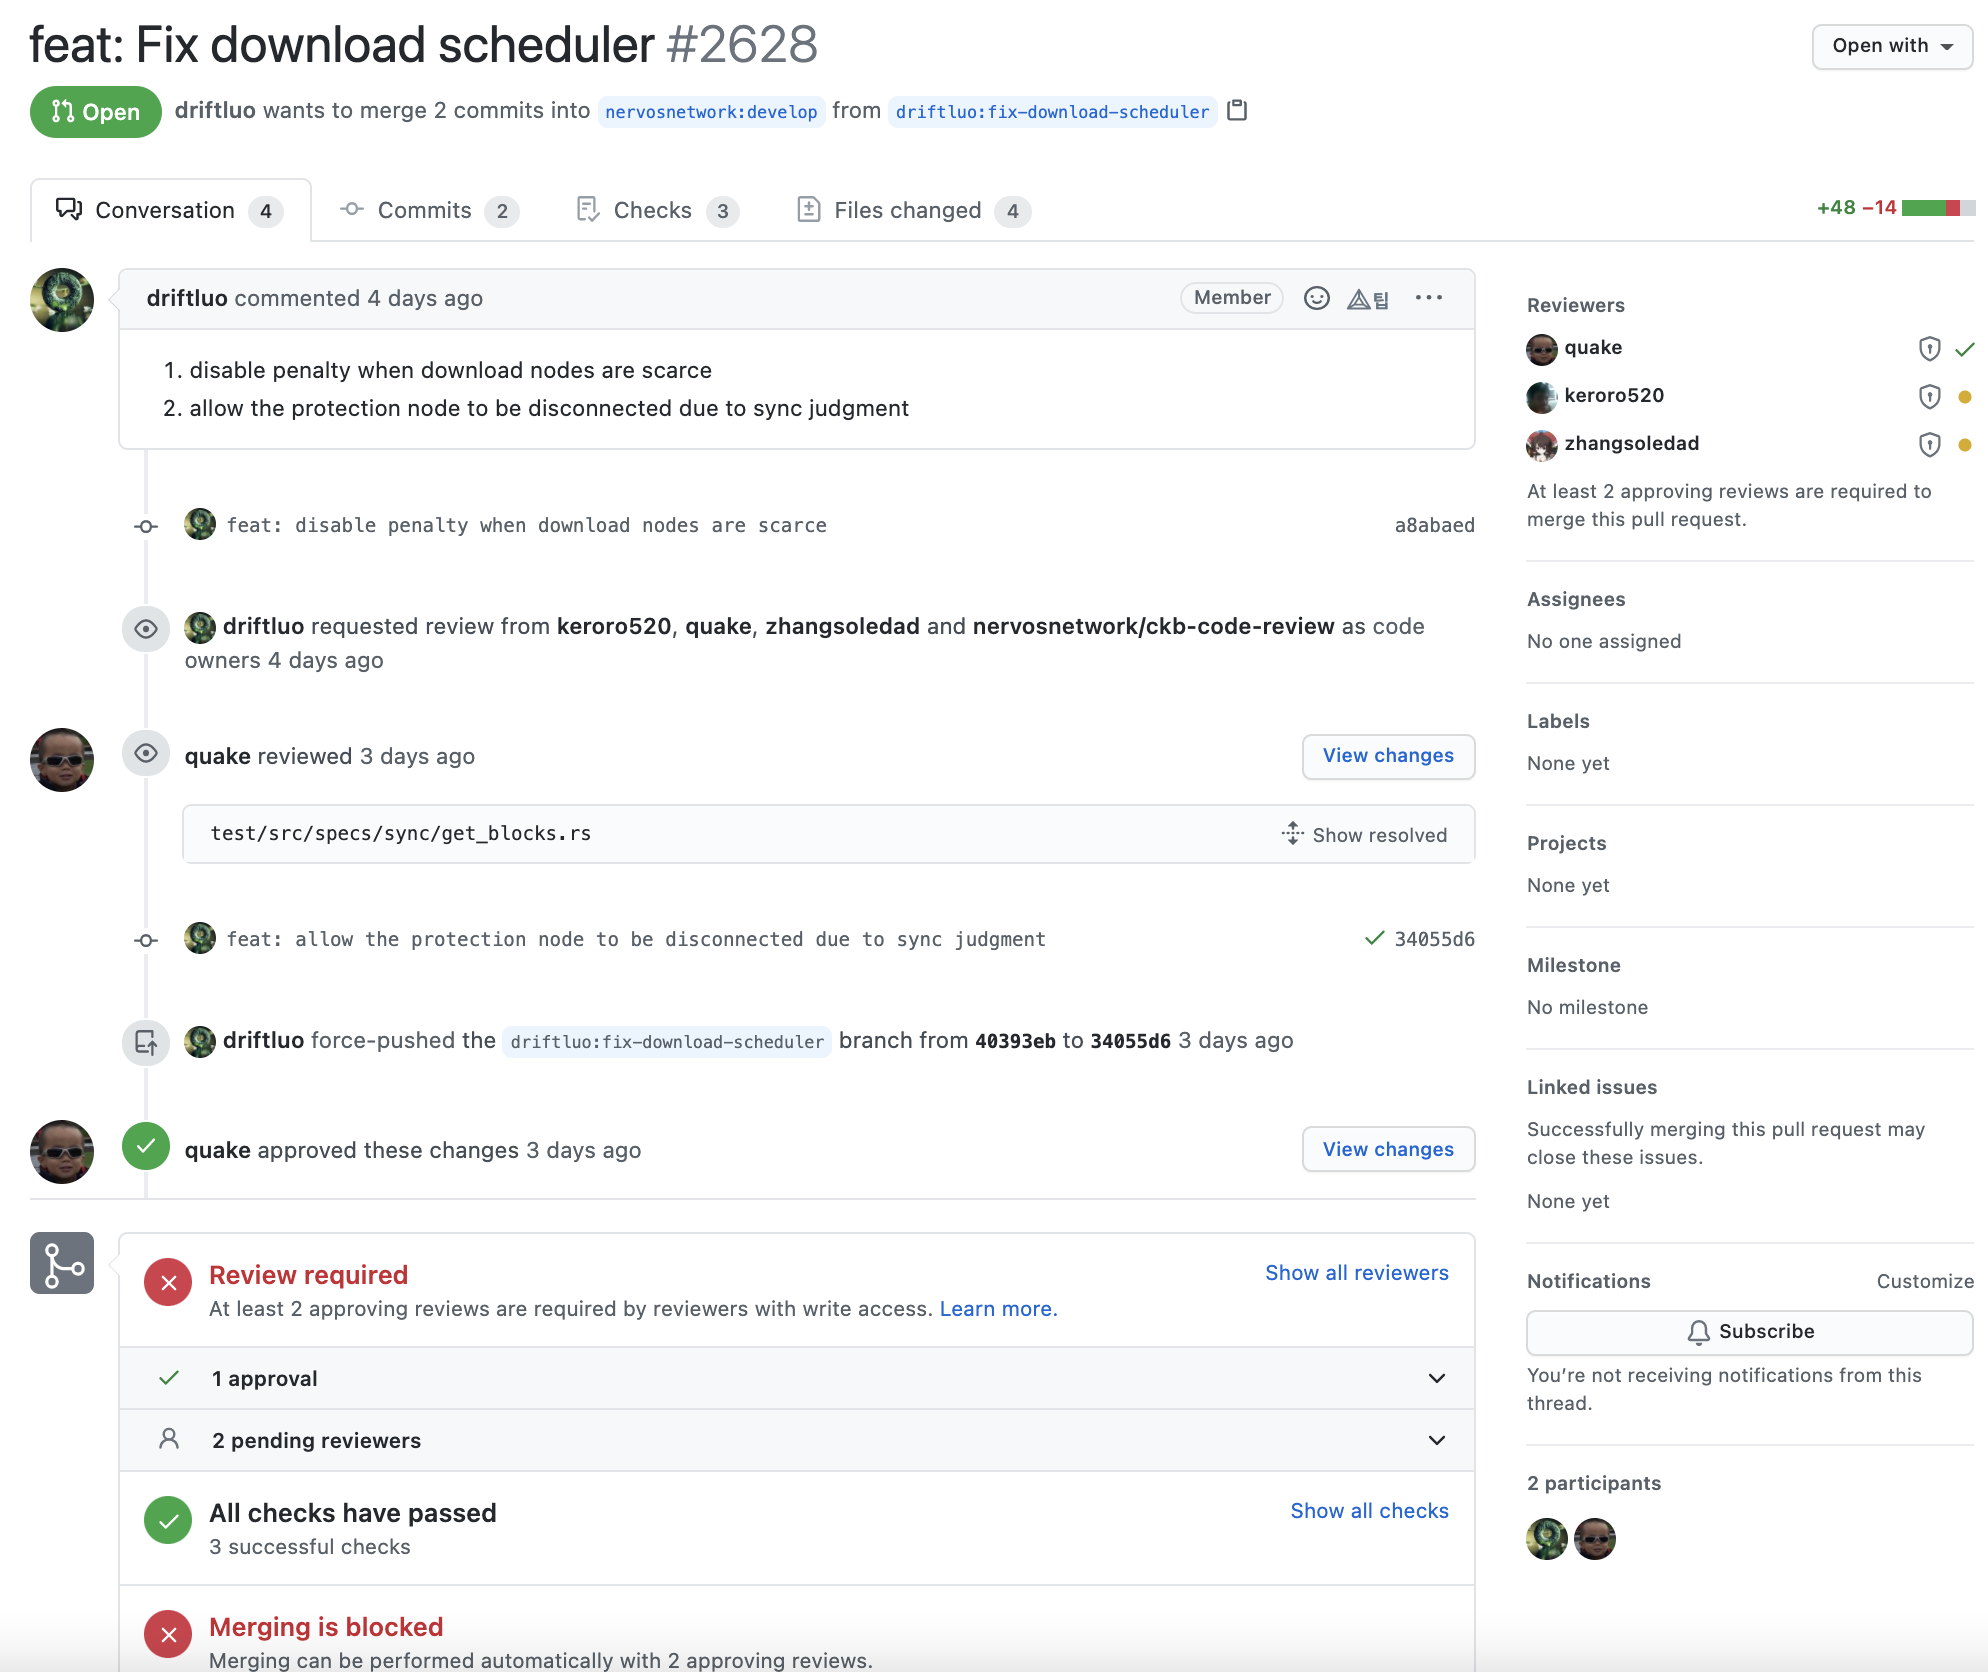
Task: Expand the 1 approval row
Action: [1436, 1379]
